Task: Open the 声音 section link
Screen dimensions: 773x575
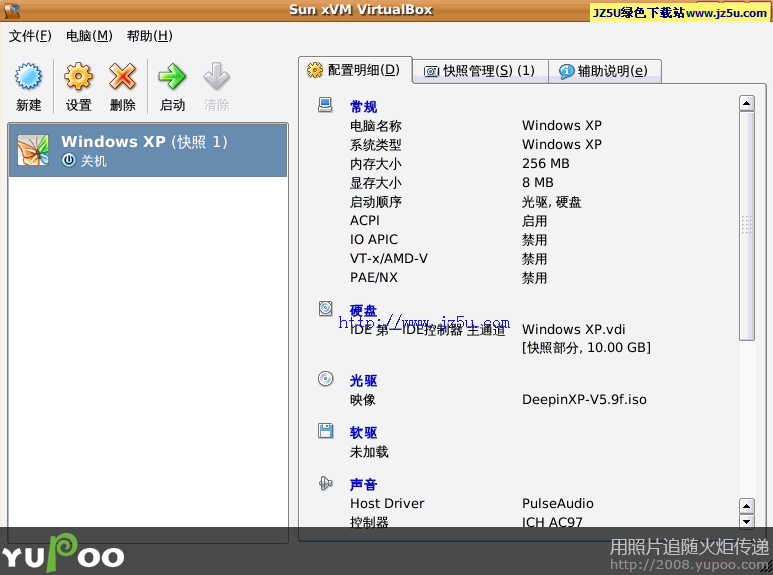Action: (x=363, y=484)
